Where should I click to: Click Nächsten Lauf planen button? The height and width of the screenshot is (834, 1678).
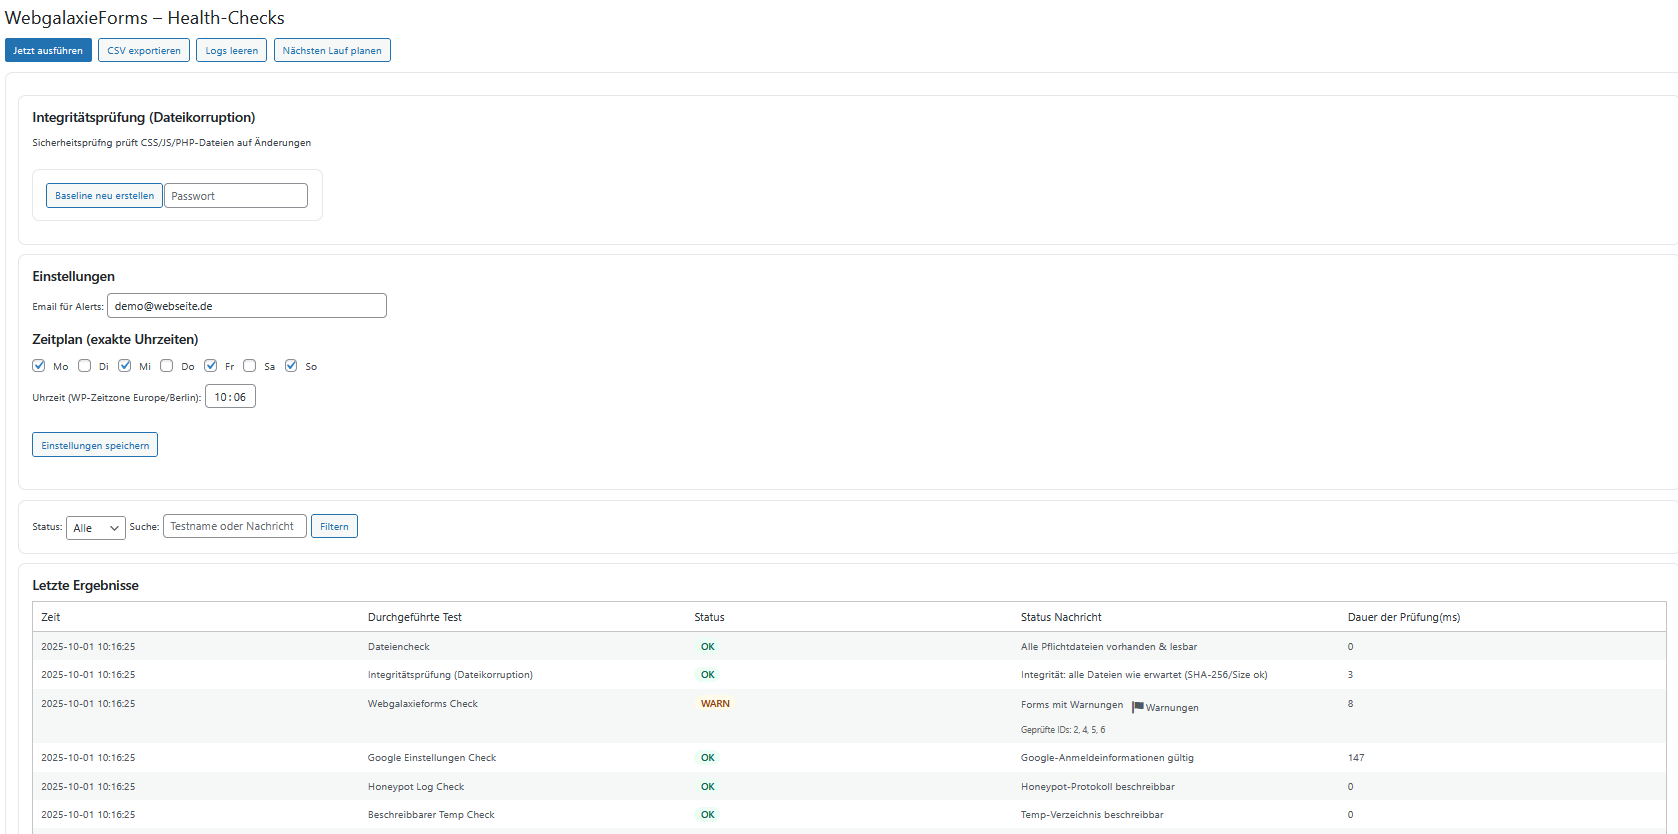[x=332, y=51]
